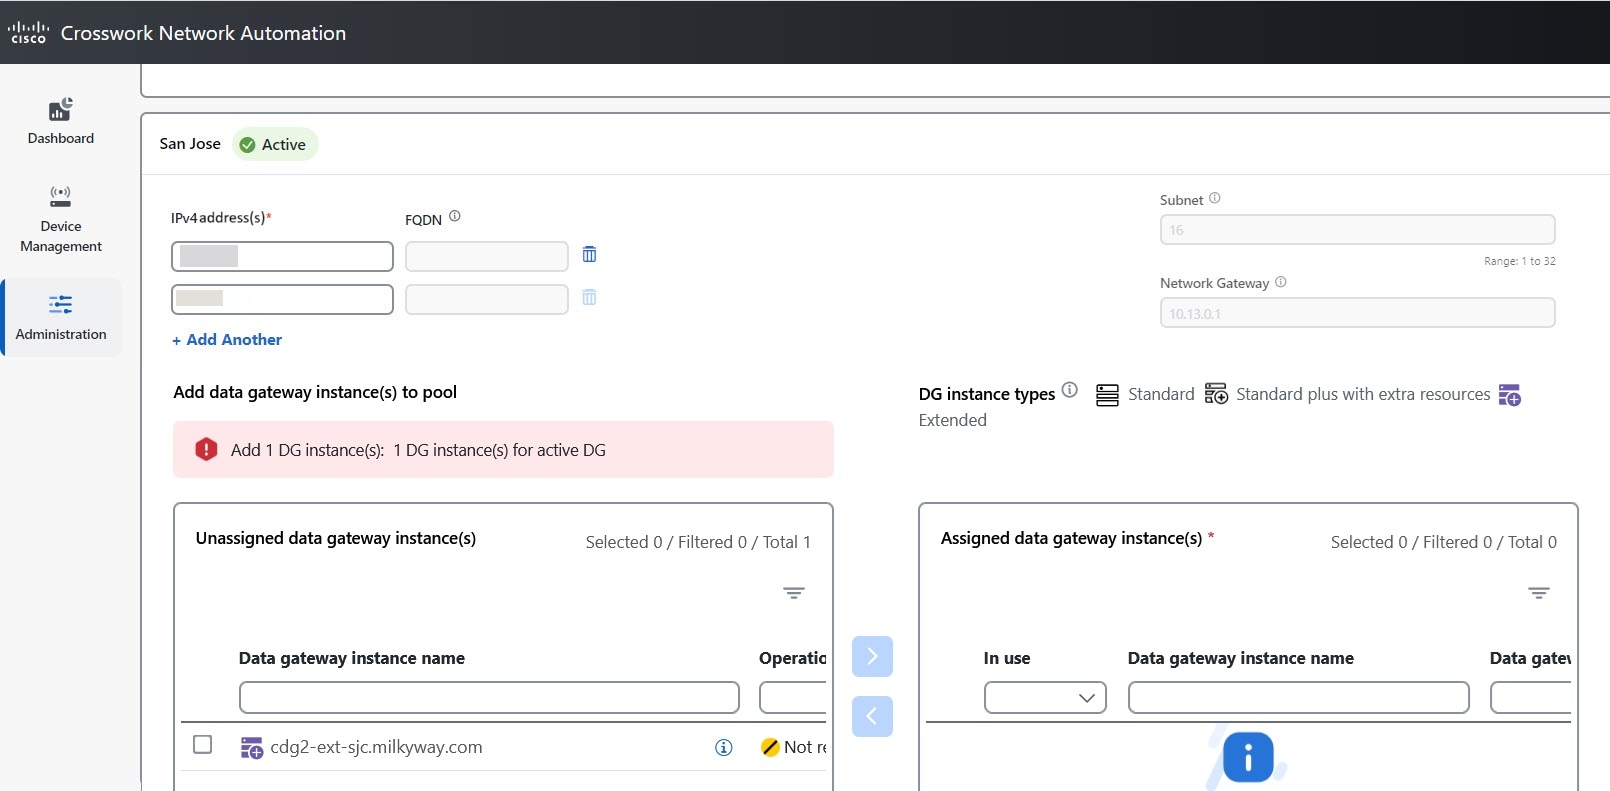The height and width of the screenshot is (791, 1610).
Task: Click the cdg2-ext-sjc instance type icon
Action: tap(252, 747)
